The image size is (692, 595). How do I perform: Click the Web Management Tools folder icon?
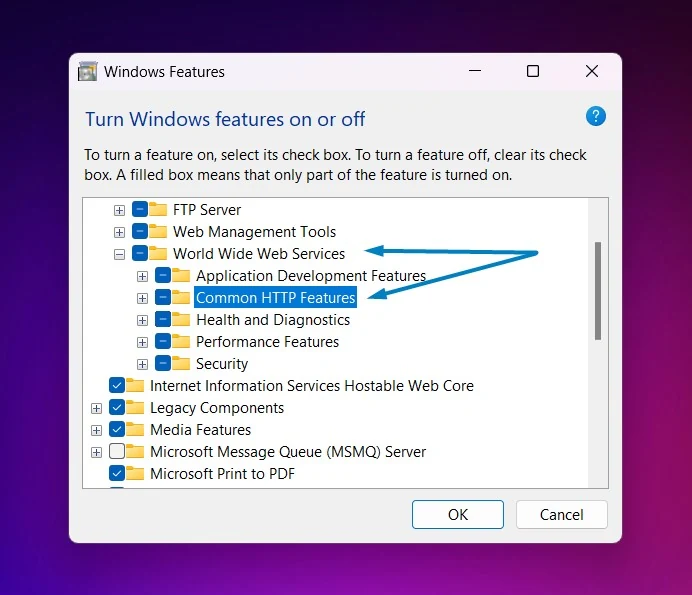[x=158, y=231]
